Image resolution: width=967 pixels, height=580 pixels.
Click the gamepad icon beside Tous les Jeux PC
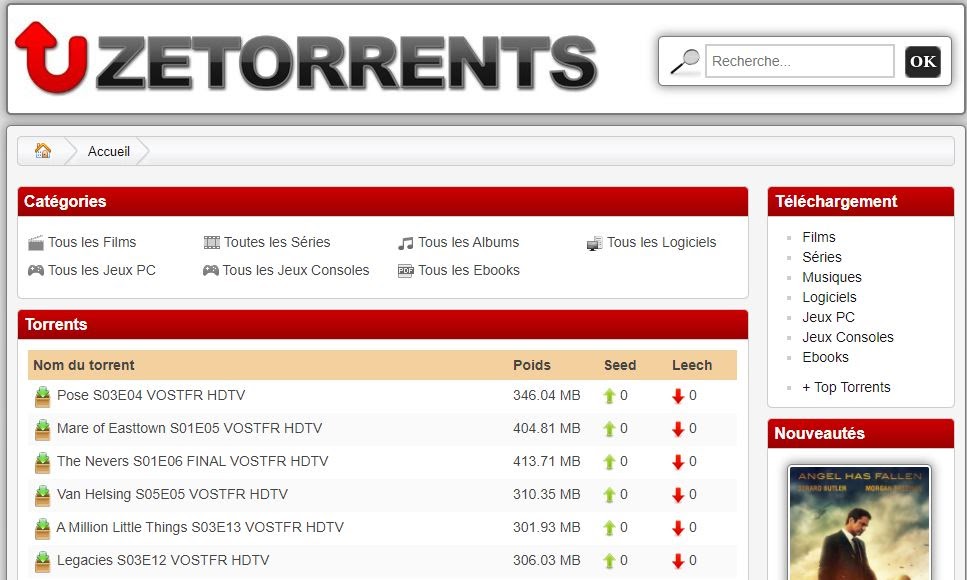pyautogui.click(x=36, y=270)
